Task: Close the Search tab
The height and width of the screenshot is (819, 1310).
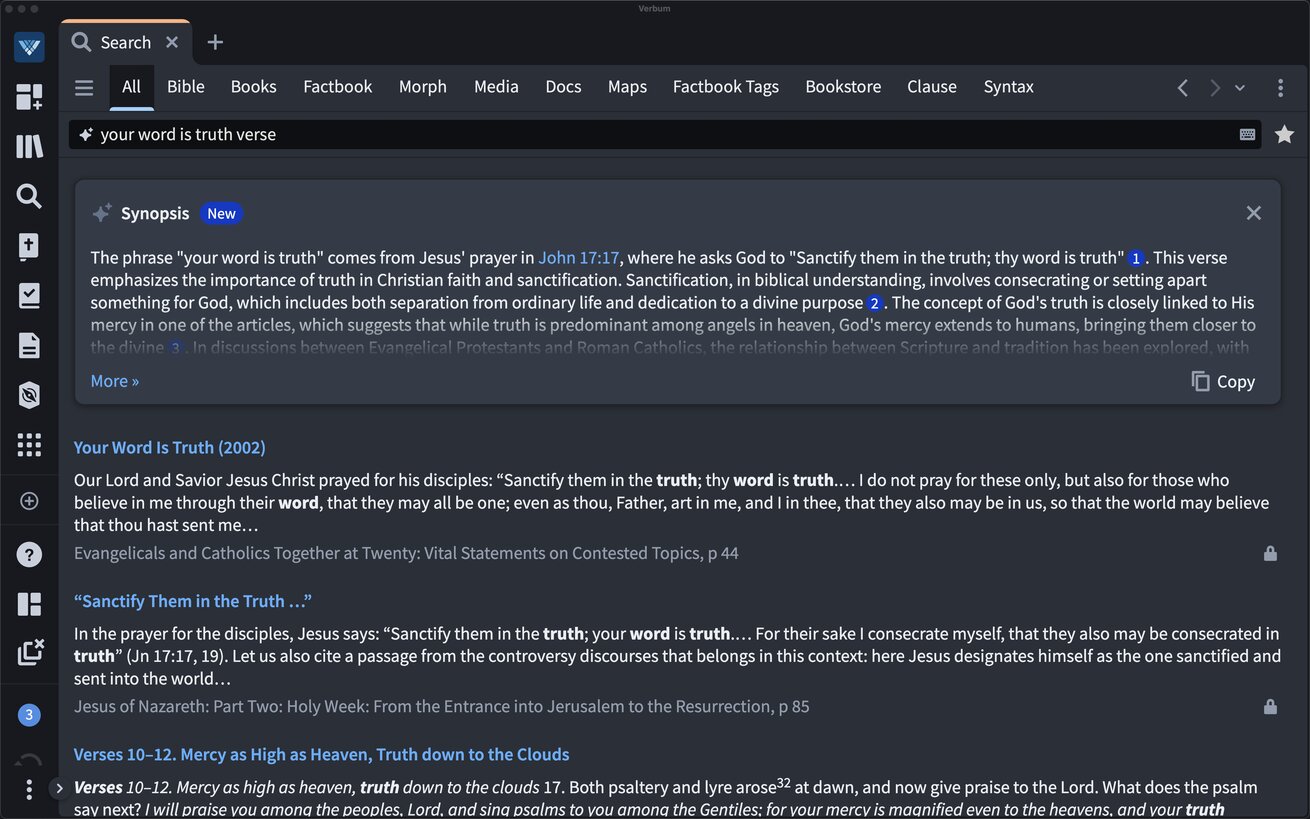Action: click(x=172, y=42)
